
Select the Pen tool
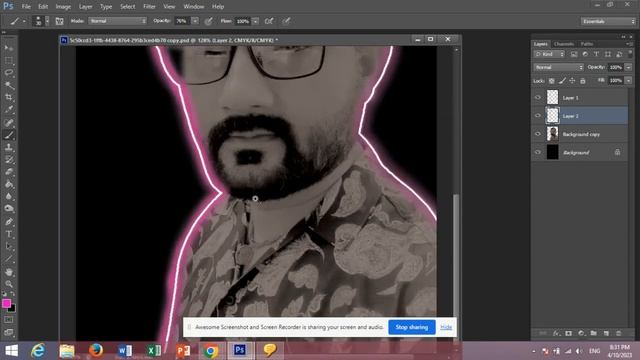(x=9, y=222)
